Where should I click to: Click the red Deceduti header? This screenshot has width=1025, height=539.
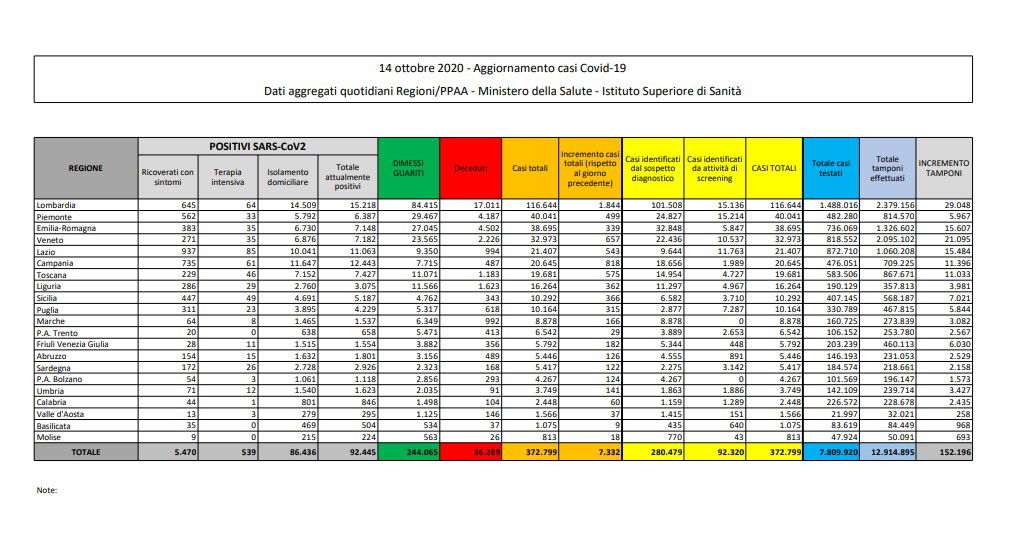(471, 168)
